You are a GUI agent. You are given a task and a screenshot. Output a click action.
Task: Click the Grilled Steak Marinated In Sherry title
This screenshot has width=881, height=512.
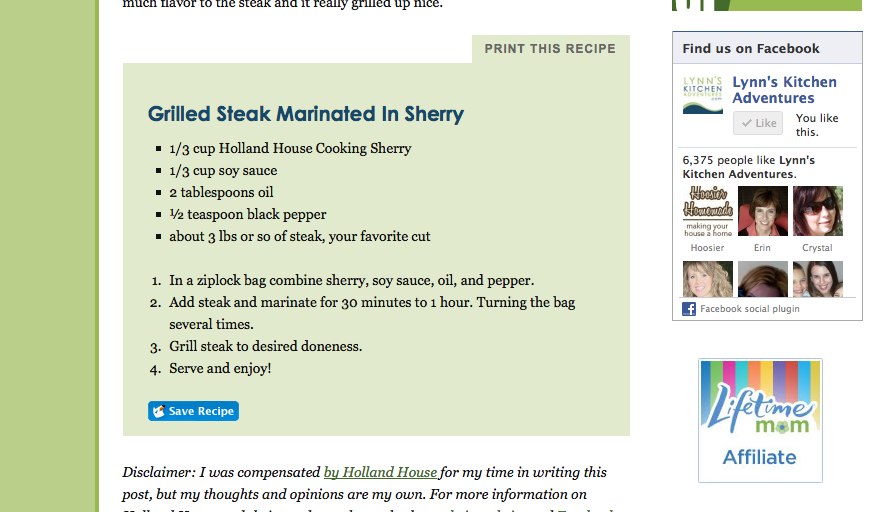306,114
